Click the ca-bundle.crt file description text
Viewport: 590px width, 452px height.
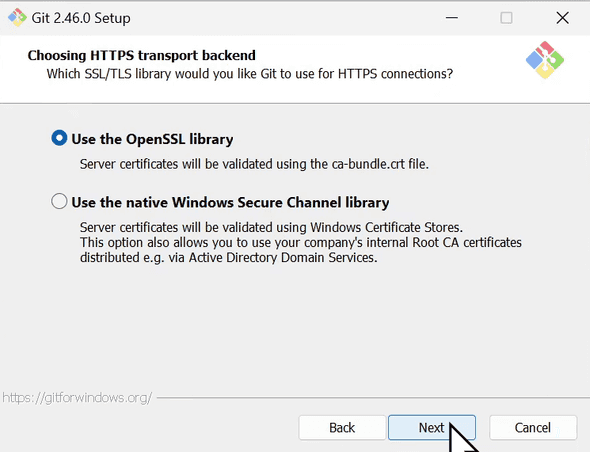[x=254, y=164]
